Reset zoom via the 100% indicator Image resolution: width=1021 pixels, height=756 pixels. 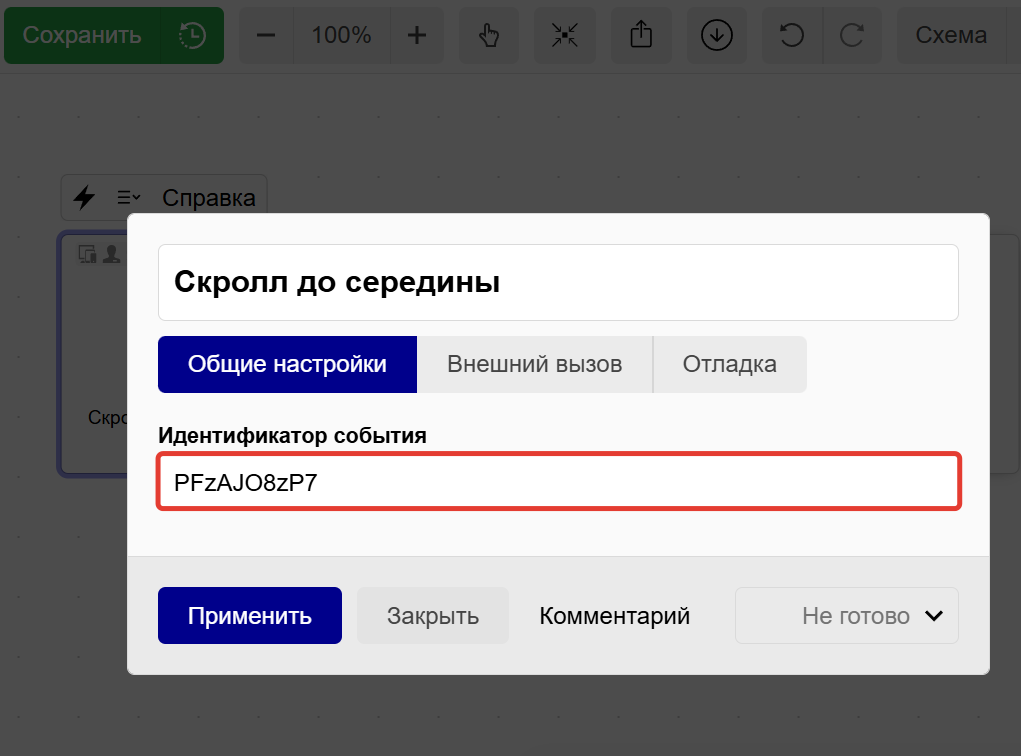[x=341, y=36]
